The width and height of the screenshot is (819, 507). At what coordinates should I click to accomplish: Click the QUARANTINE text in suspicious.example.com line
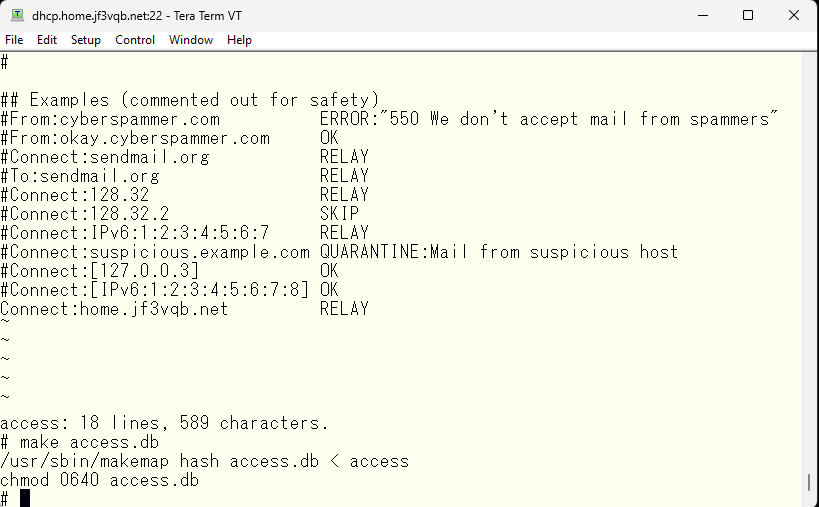coord(373,252)
